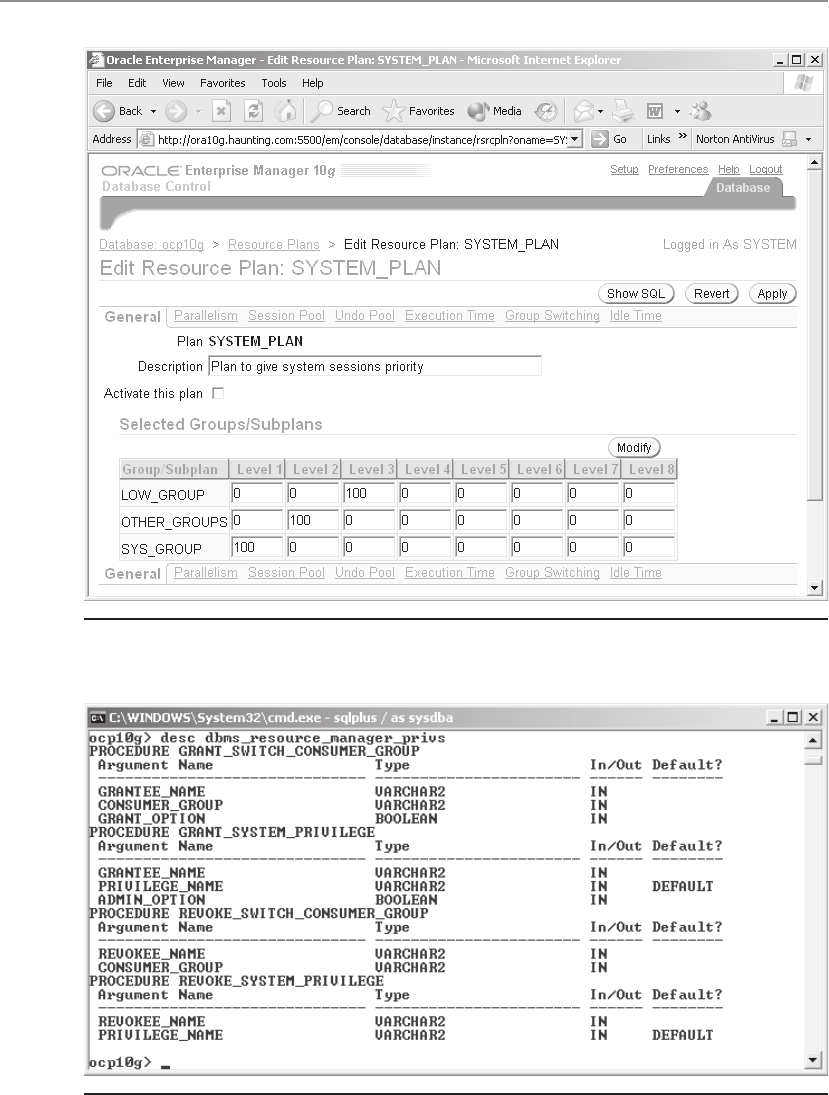This screenshot has width=829, height=1095.
Task: Expand the Forward button history dropdown
Action: tap(198, 112)
